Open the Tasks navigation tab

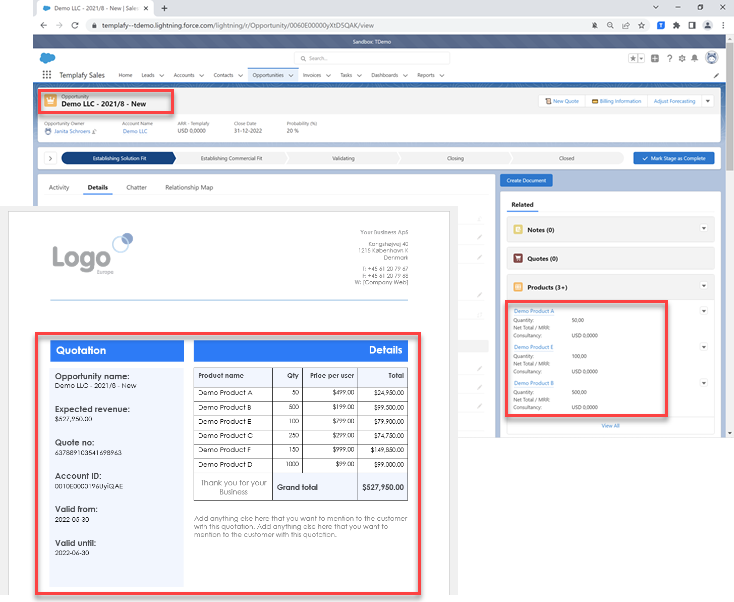coord(346,75)
